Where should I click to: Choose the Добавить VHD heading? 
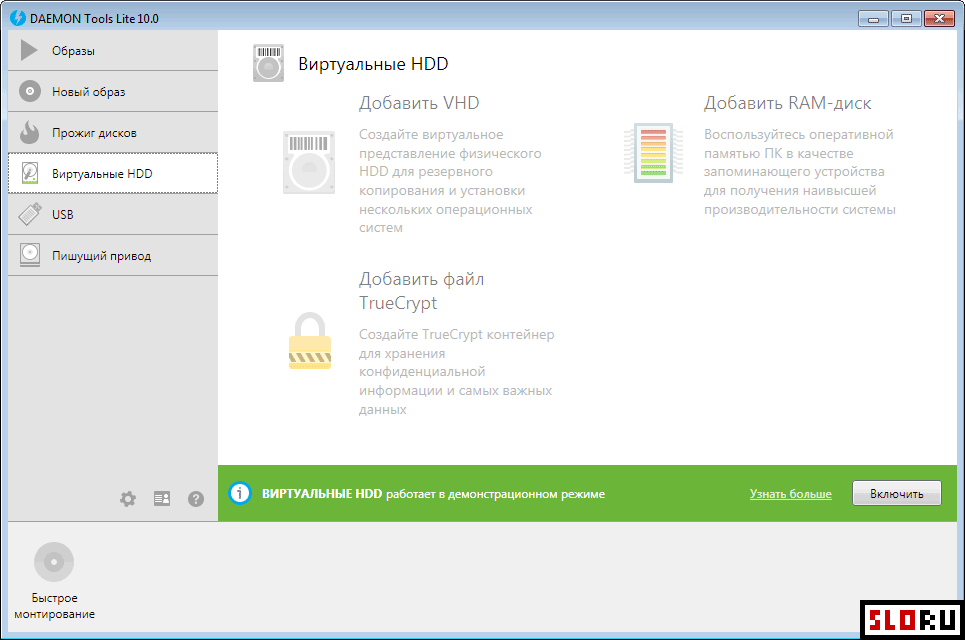[419, 103]
